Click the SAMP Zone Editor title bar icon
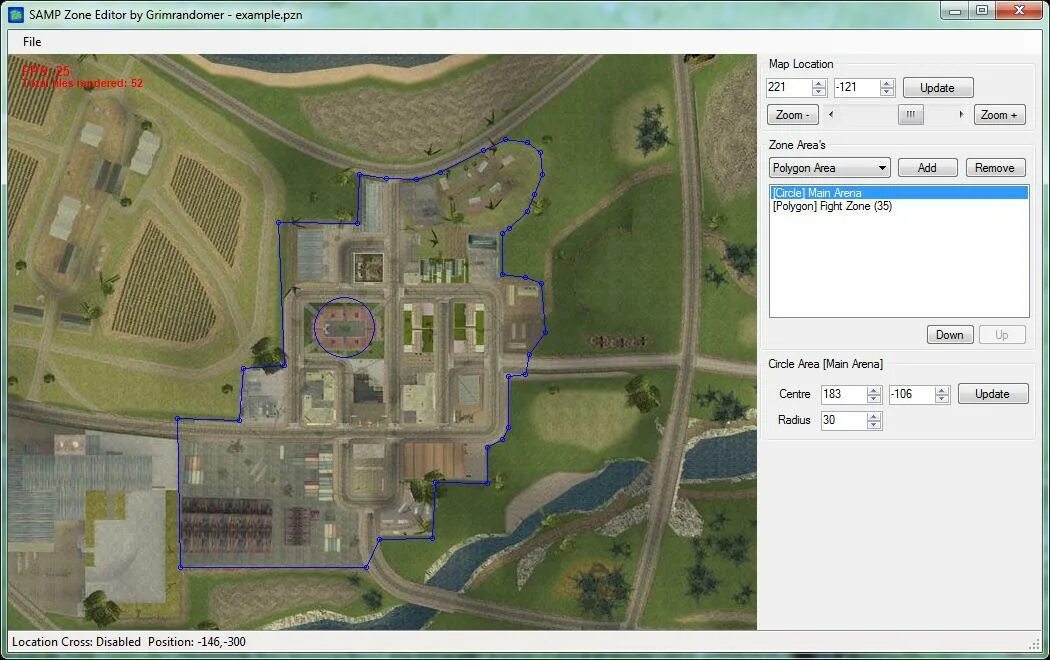Viewport: 1050px width, 660px height. tap(16, 14)
